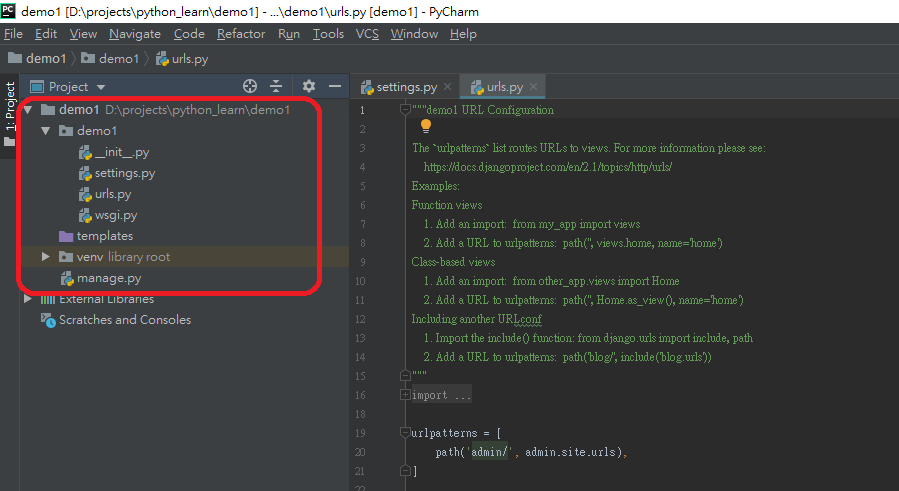This screenshot has width=899, height=491.
Task: Expand the venv library root folder
Action: pyautogui.click(x=45, y=257)
